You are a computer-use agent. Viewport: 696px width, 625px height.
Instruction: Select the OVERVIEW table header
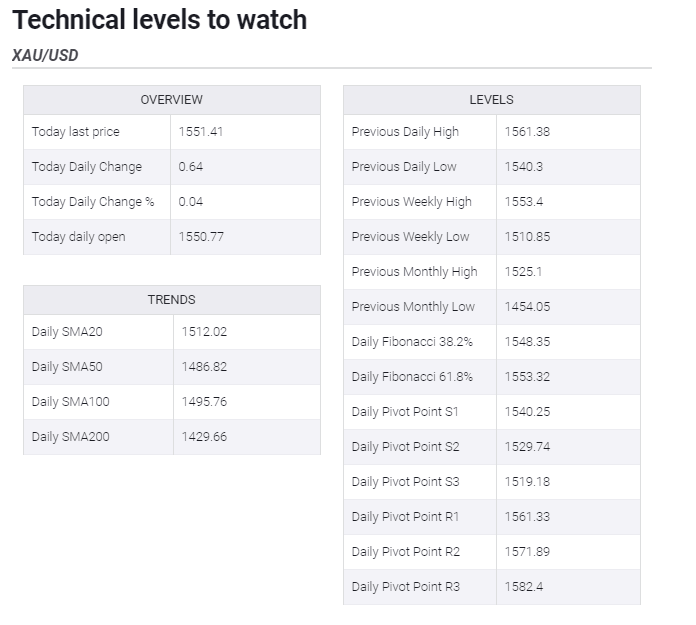point(171,100)
